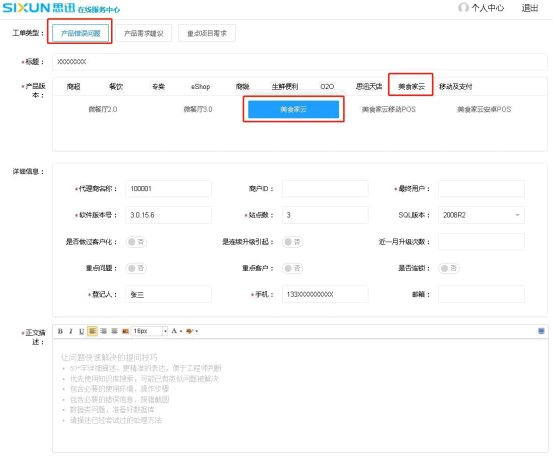Switch to the 餐饮 product tab

(x=116, y=87)
